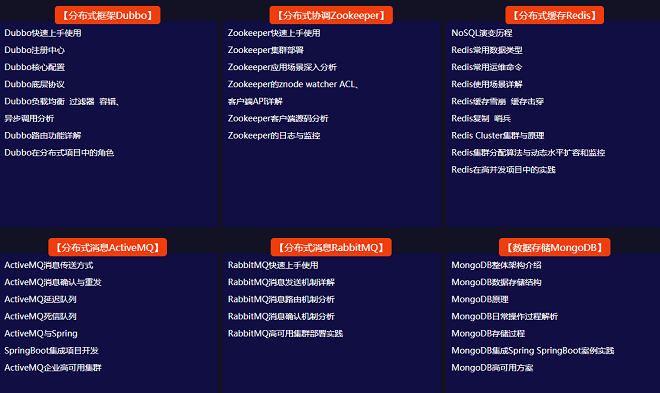This screenshot has height=393, width=660.
Task: Select the Dubbo注册中心 item
Action: click(x=35, y=50)
